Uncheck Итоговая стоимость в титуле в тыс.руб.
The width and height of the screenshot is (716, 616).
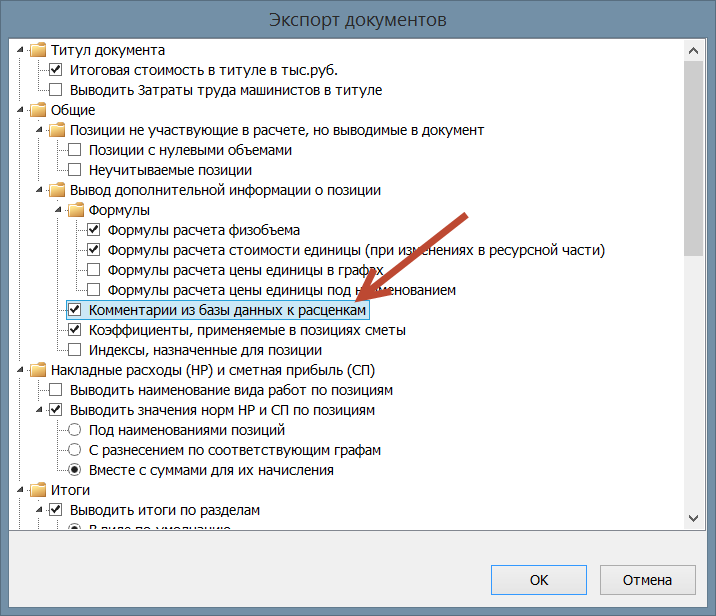[56, 70]
